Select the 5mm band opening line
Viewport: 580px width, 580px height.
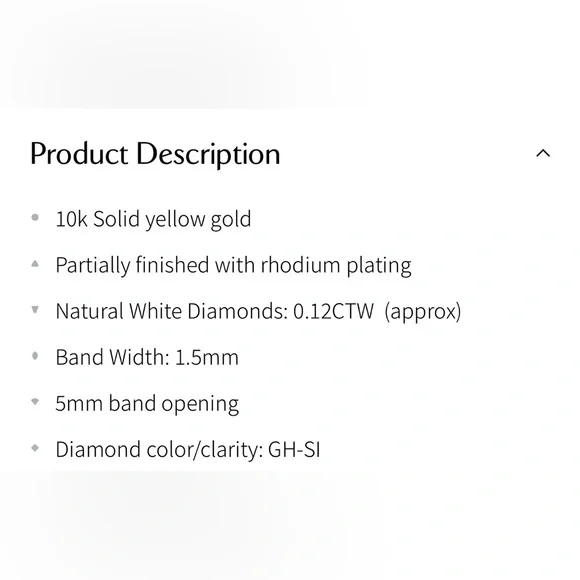point(147,404)
